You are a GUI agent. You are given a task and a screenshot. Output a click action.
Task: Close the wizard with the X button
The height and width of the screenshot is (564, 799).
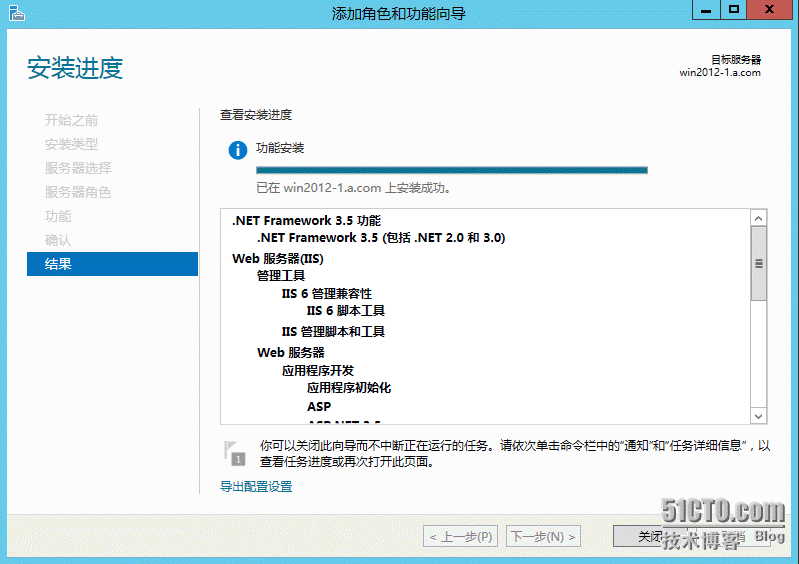(x=769, y=10)
